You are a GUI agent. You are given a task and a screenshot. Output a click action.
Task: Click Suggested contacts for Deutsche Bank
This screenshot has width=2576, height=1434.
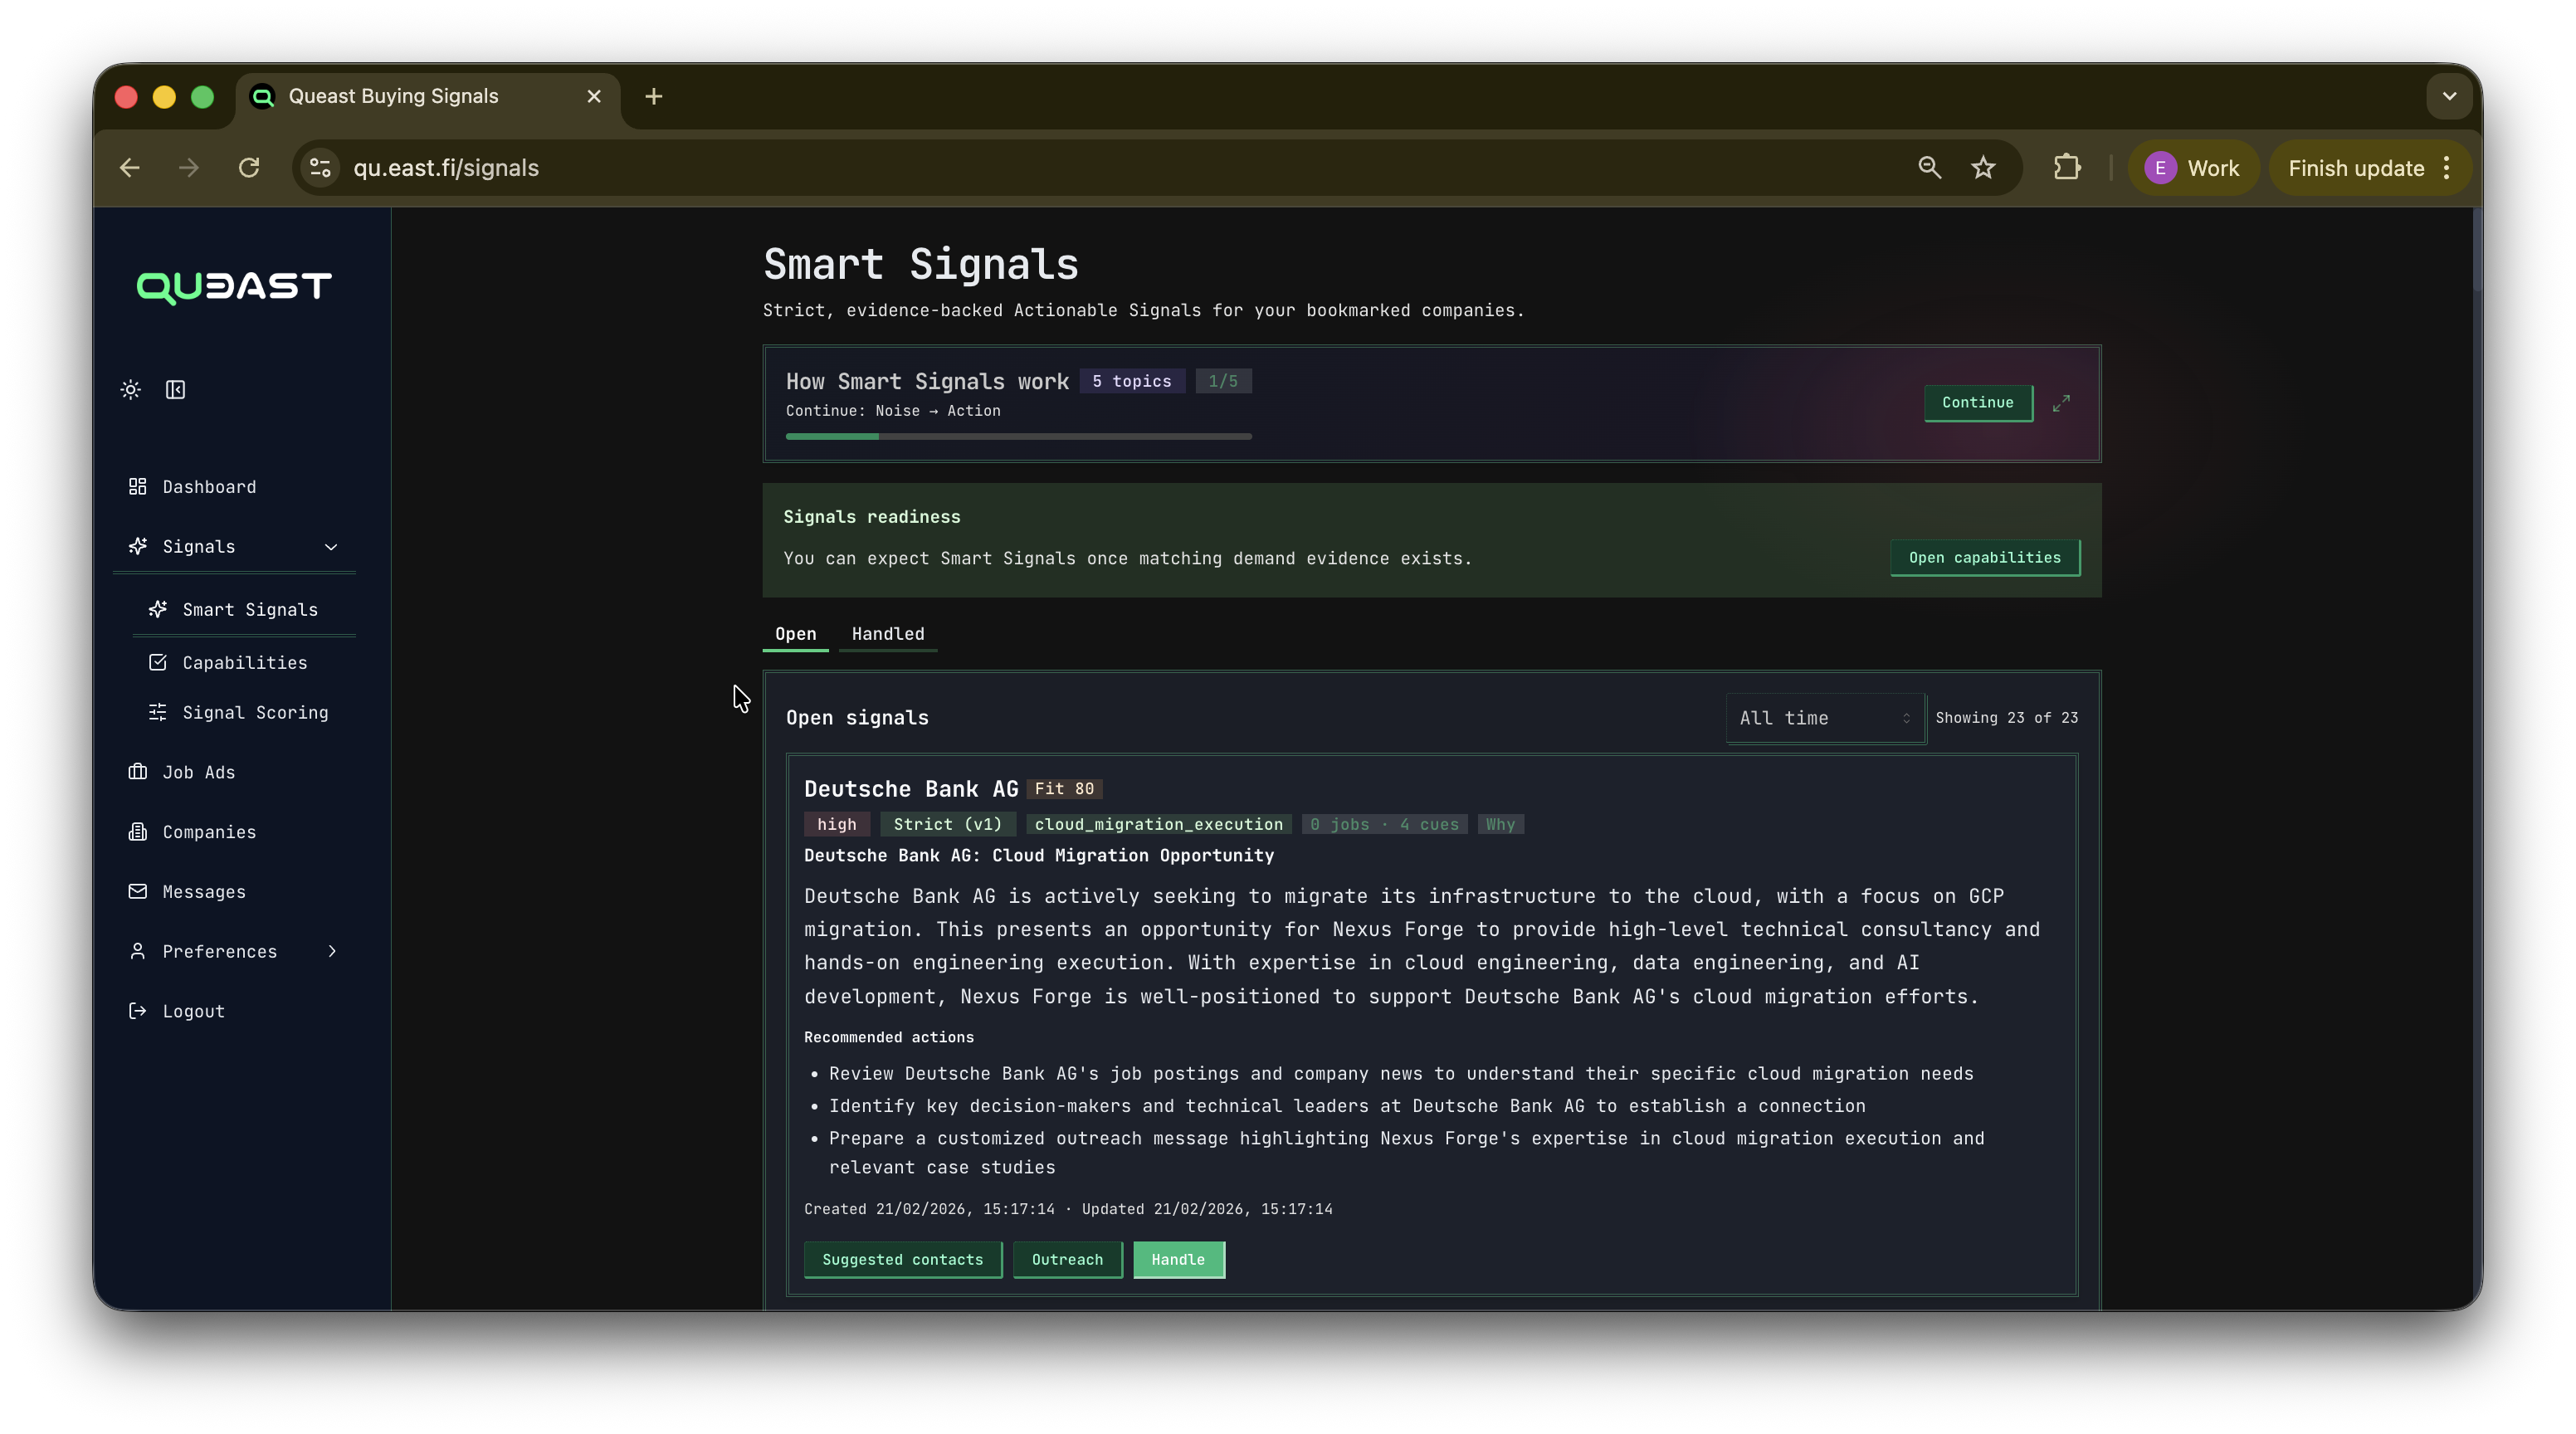tap(902, 1260)
